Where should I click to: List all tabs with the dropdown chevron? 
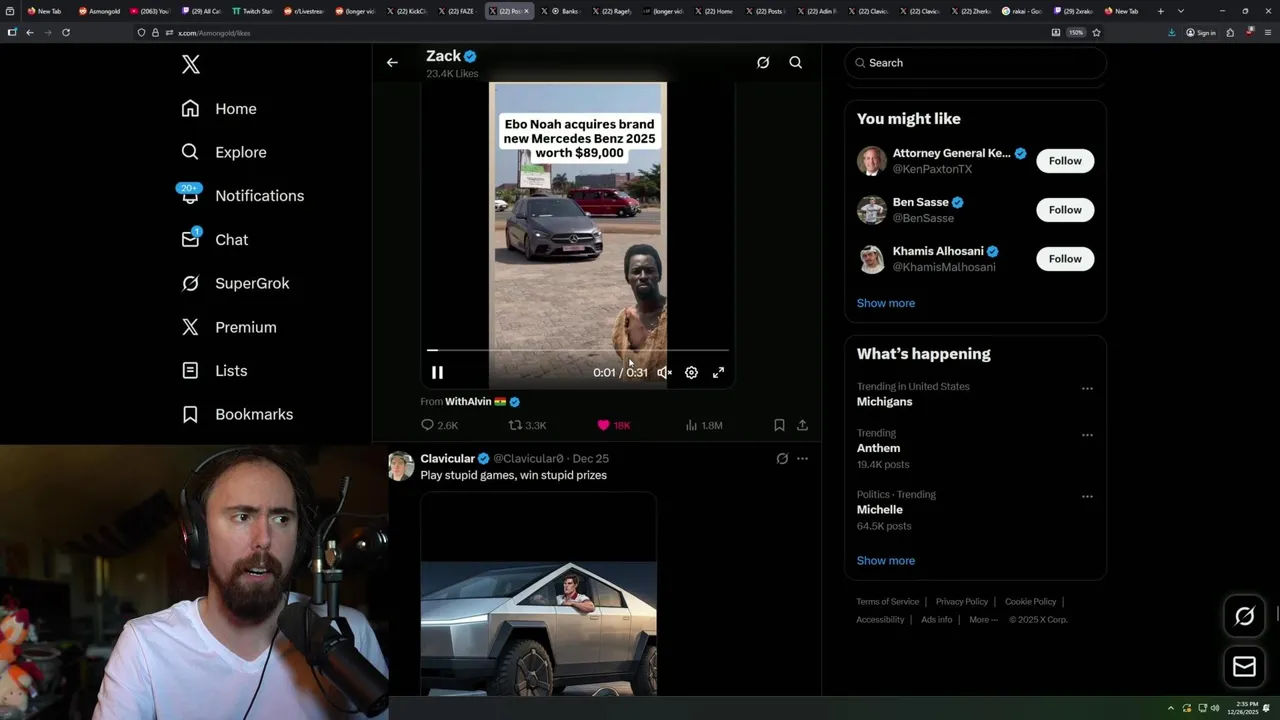click(1181, 11)
